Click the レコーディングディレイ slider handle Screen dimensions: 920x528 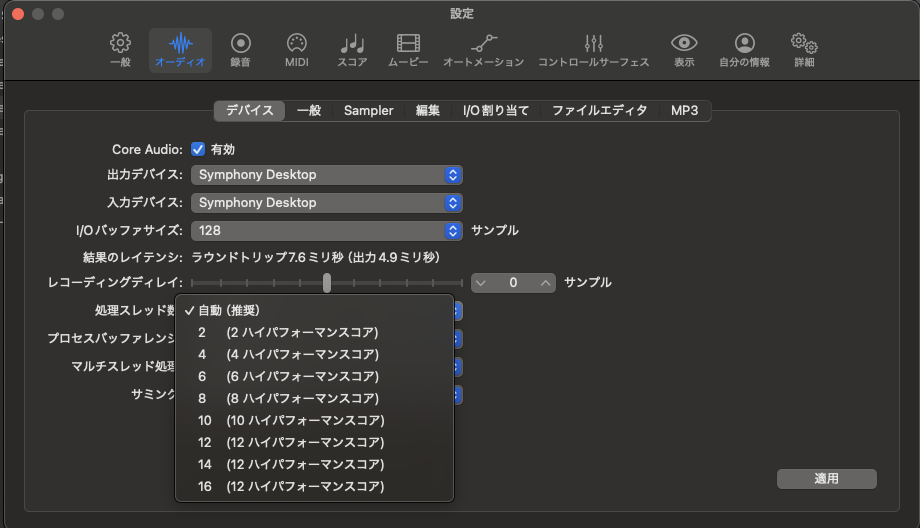pos(327,283)
